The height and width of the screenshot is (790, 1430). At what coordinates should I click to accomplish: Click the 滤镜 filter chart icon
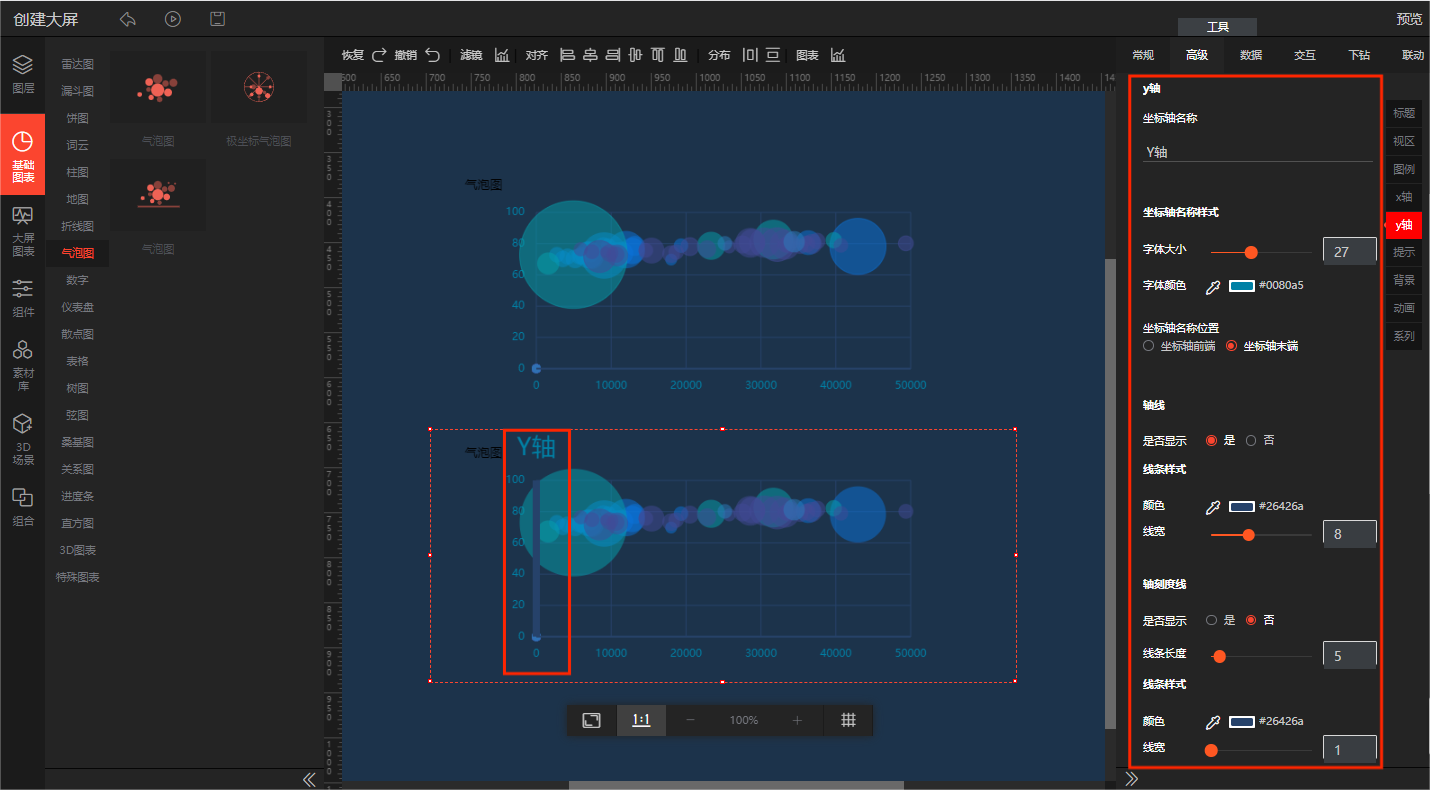click(502, 55)
